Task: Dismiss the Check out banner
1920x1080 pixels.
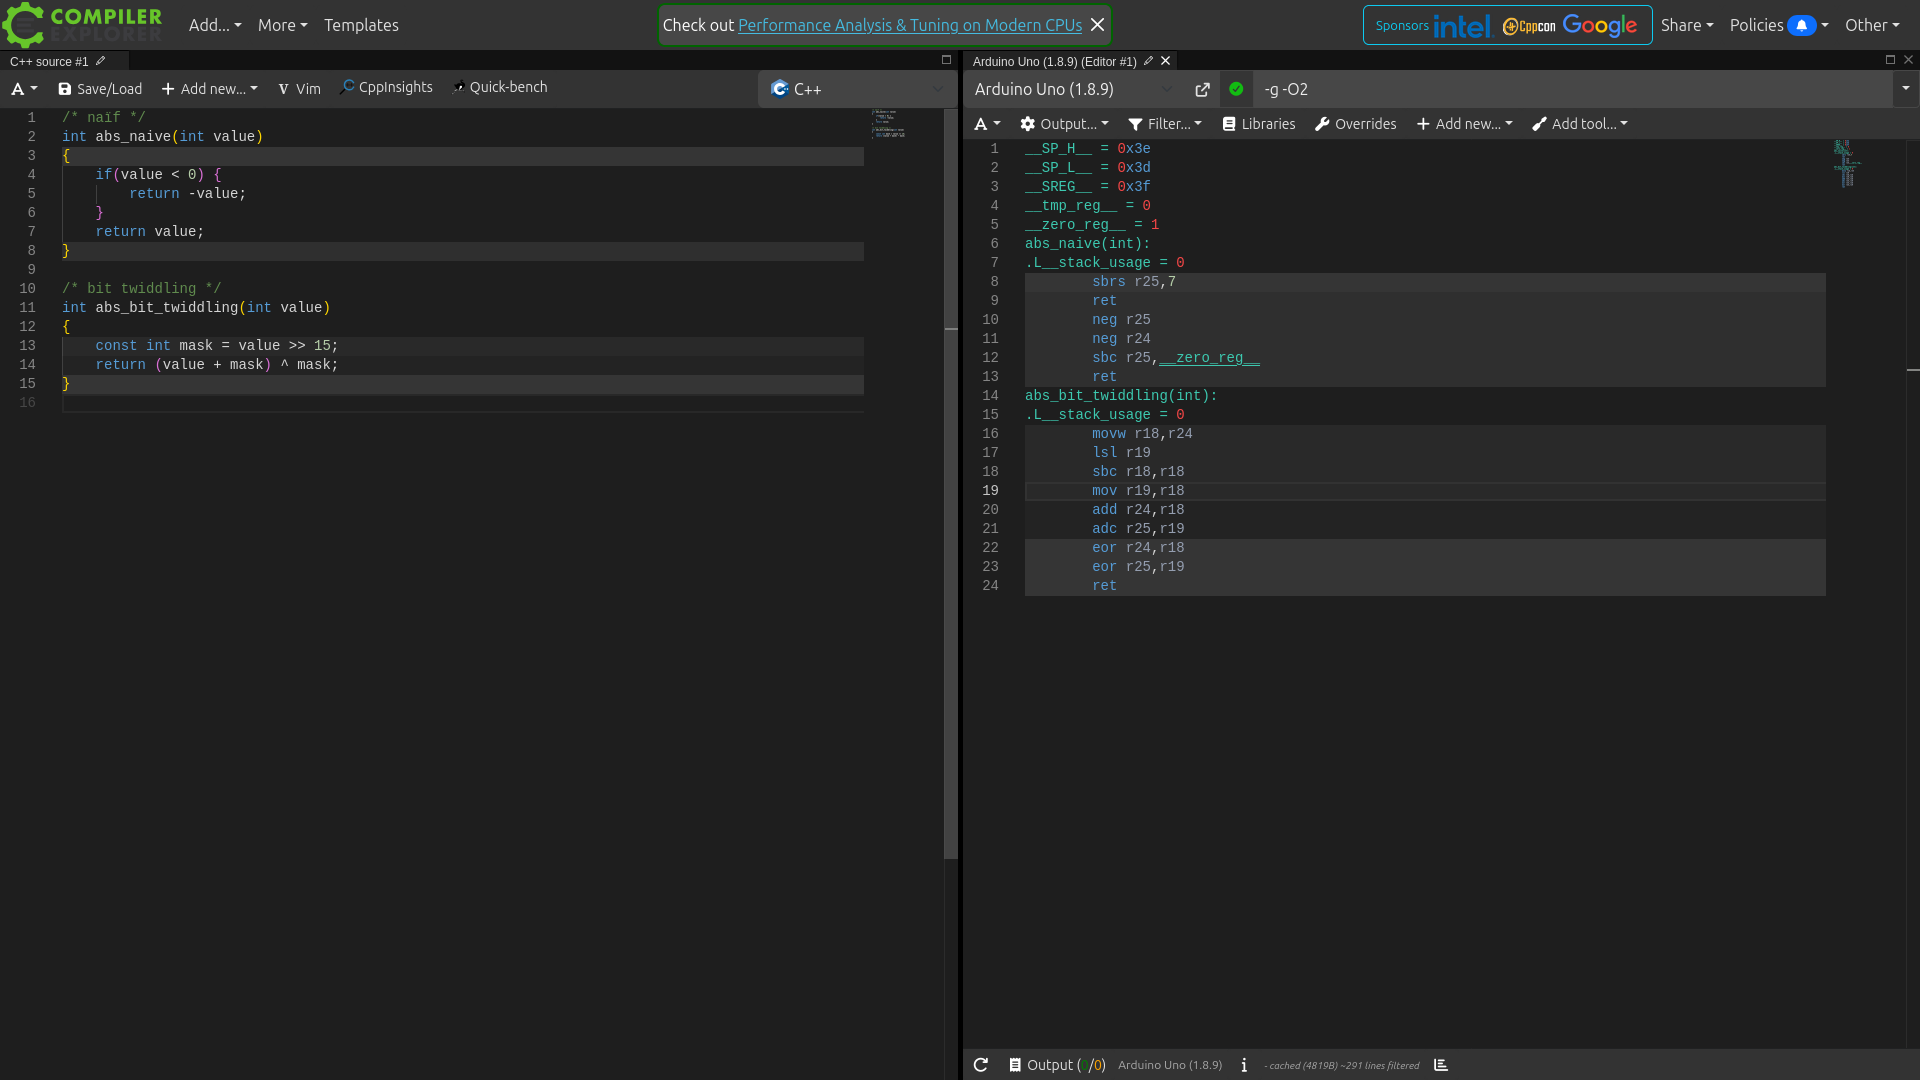Action: pos(1098,25)
